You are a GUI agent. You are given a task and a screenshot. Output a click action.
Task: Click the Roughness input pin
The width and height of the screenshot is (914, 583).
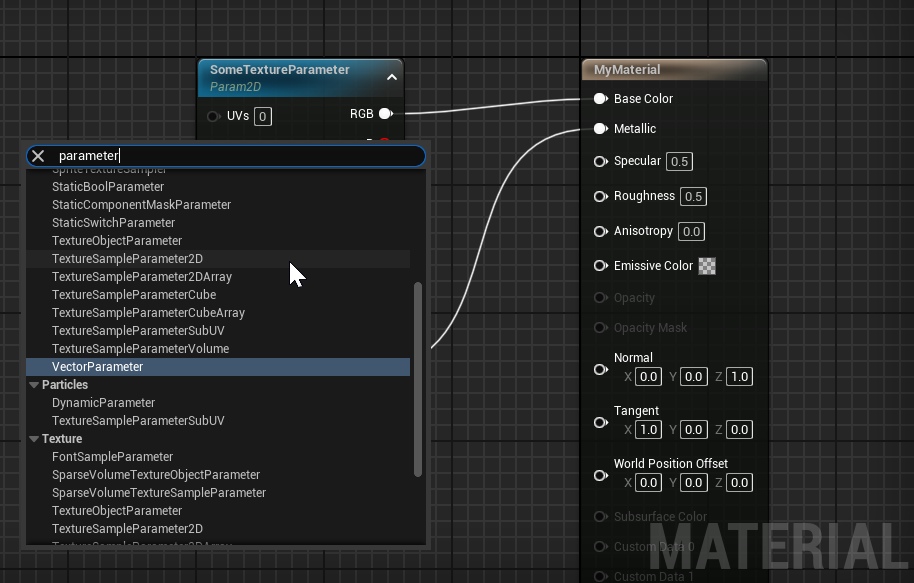click(x=600, y=196)
